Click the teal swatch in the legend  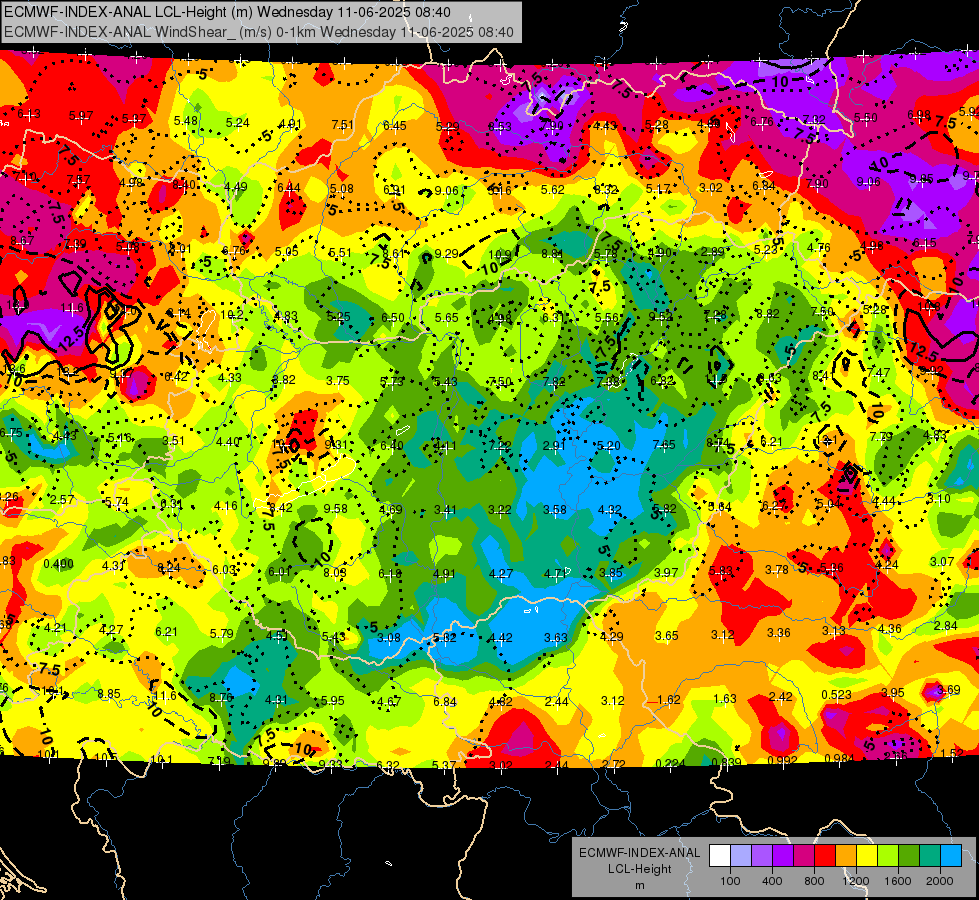tap(930, 855)
